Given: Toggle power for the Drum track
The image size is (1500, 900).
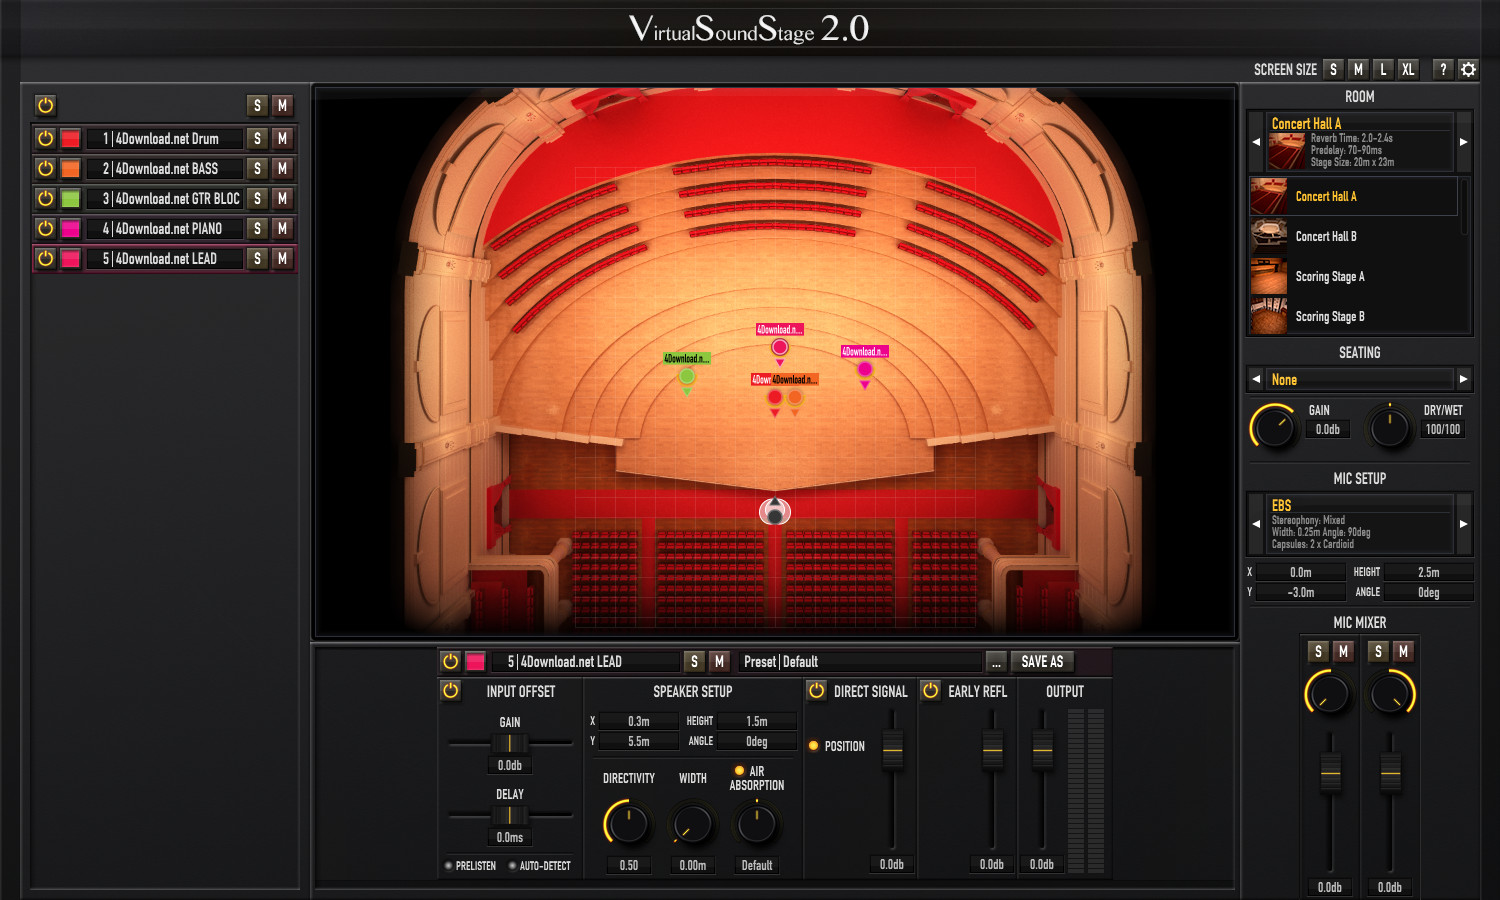Looking at the screenshot, I should click(45, 138).
